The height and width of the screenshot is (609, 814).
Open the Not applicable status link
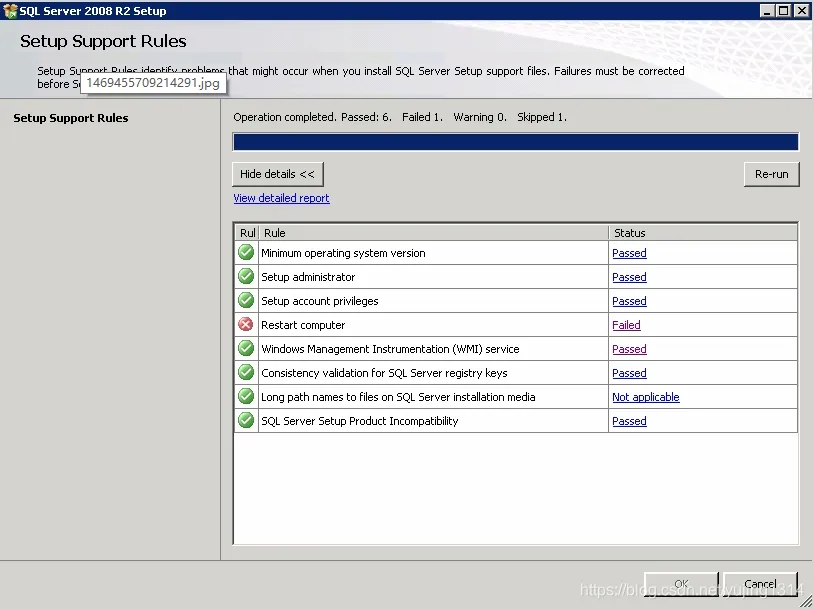coord(646,397)
